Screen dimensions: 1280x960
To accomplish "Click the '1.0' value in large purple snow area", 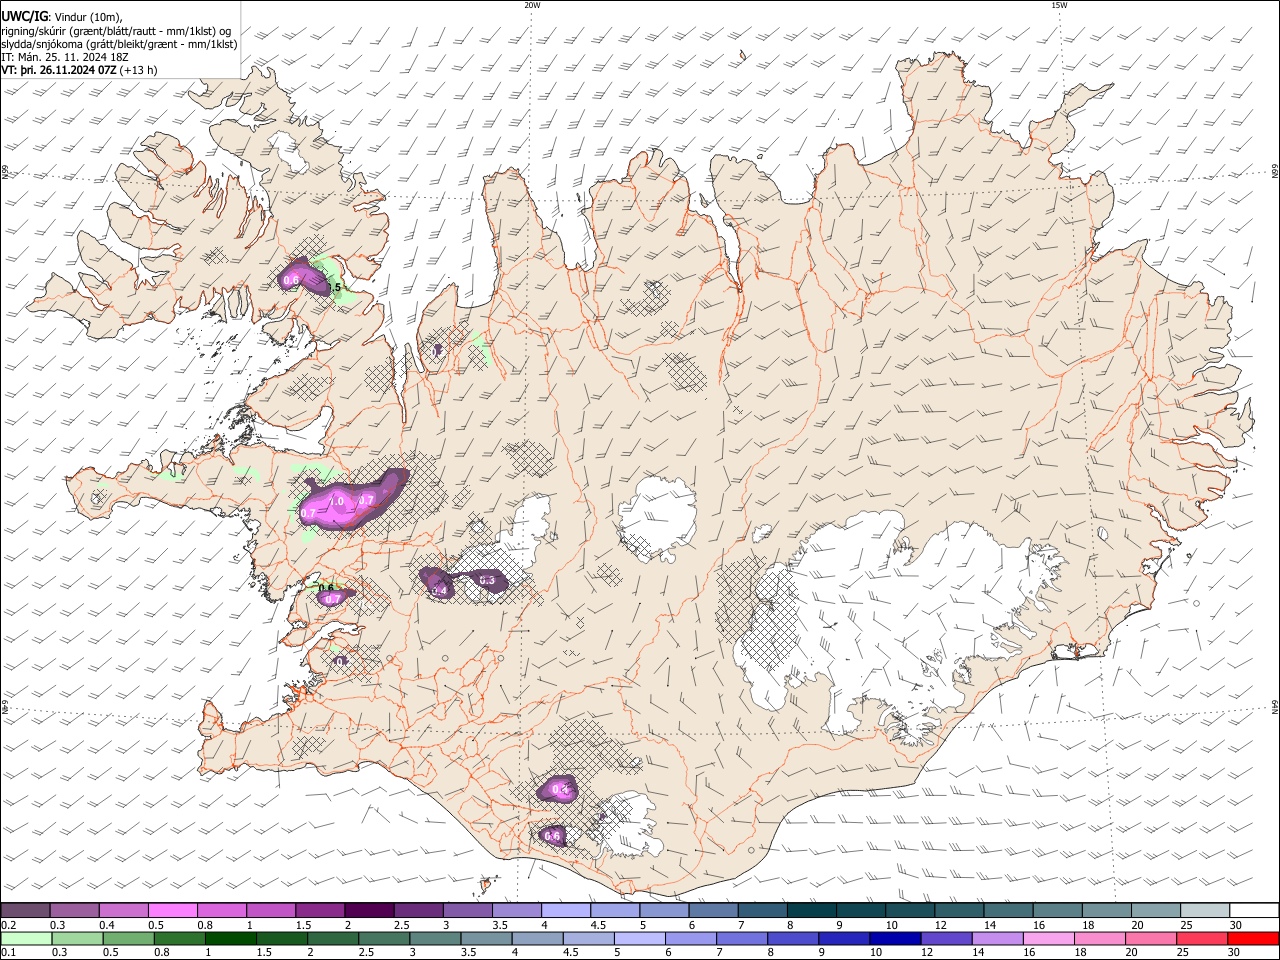I will pos(337,501).
